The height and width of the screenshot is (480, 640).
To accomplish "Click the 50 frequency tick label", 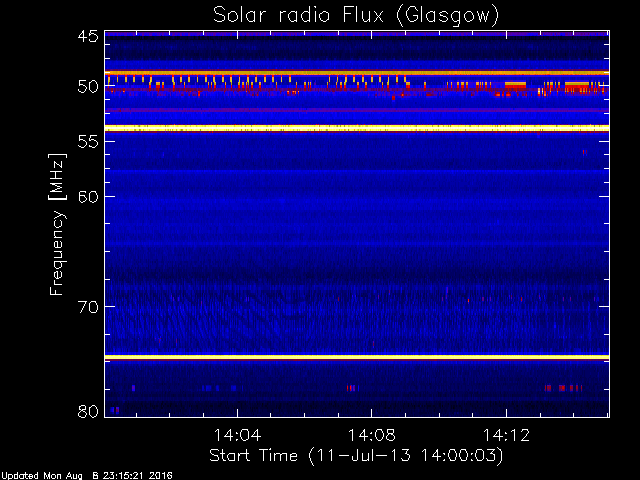I will [x=88, y=87].
